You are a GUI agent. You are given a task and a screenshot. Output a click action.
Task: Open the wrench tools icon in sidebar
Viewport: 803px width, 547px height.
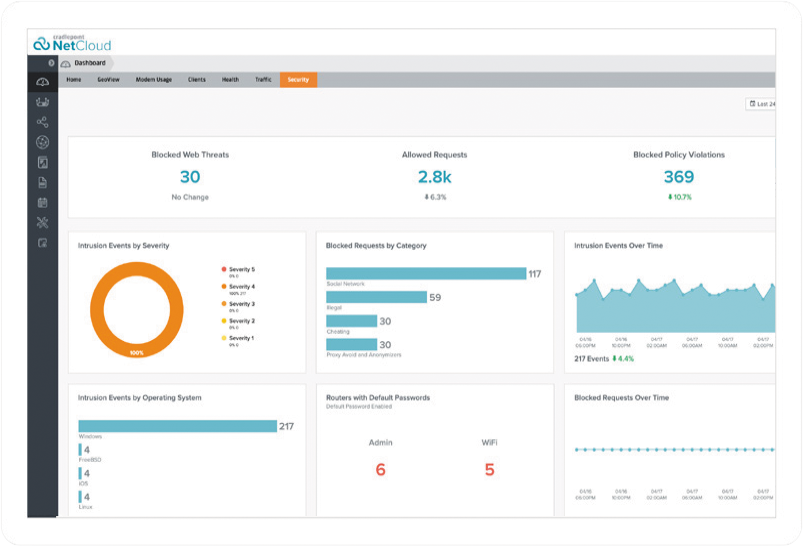pos(42,222)
